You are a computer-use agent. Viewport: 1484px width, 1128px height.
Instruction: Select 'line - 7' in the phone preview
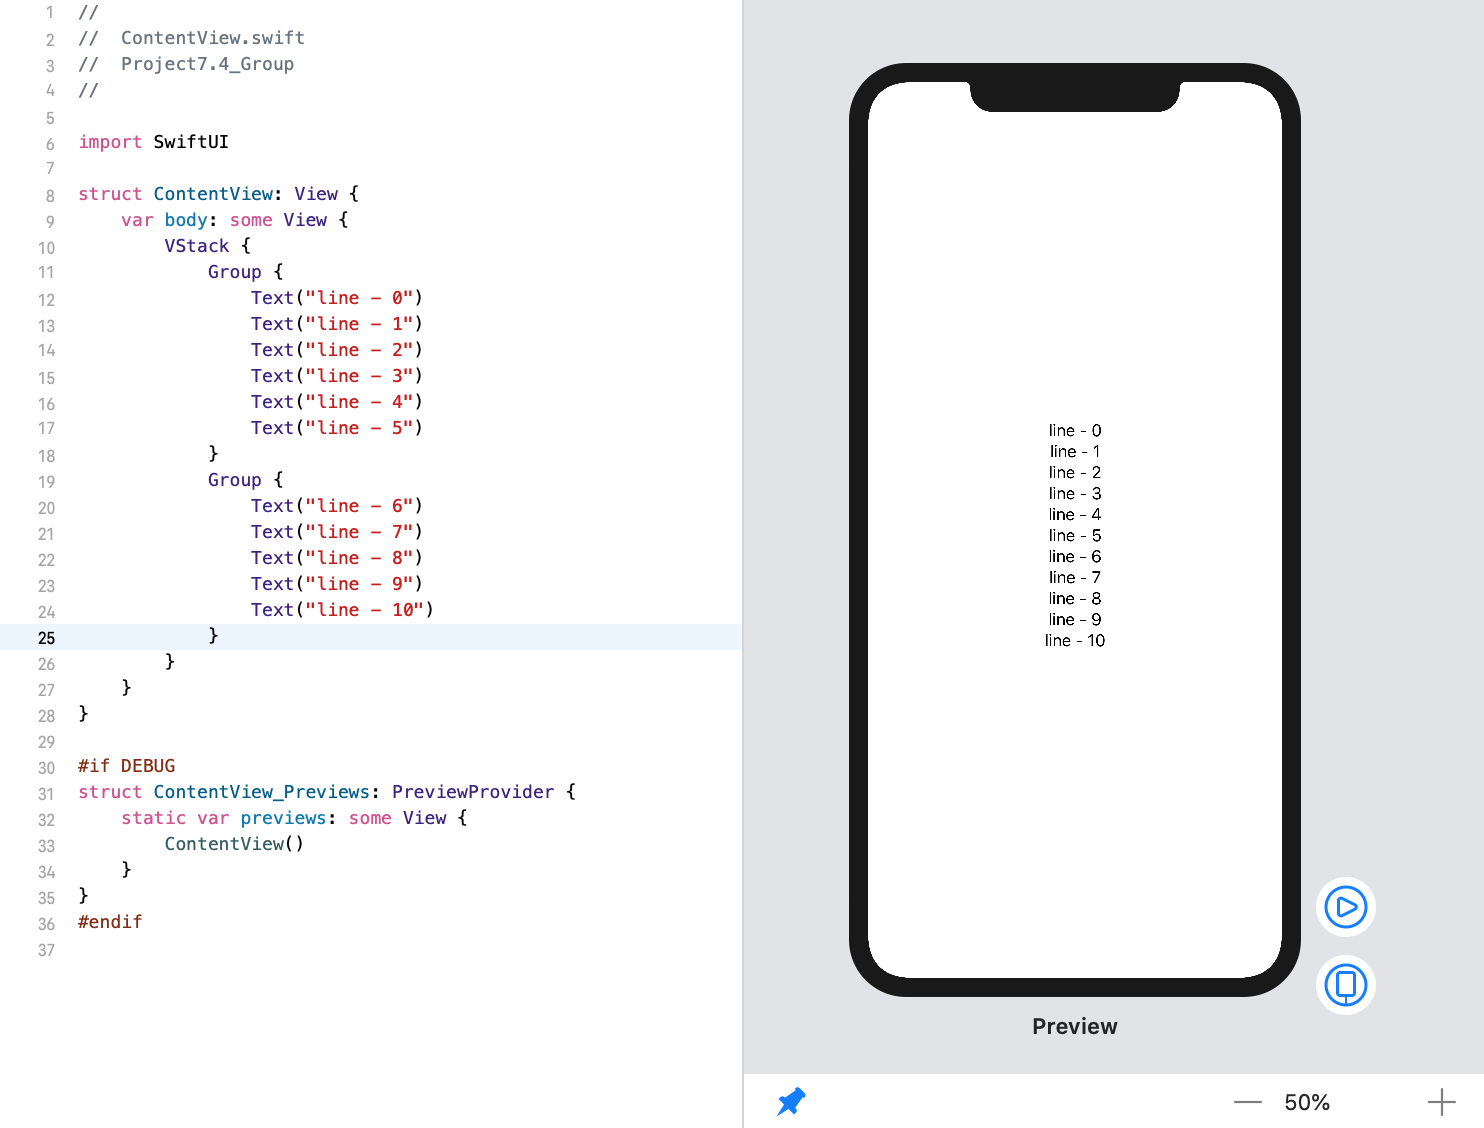pyautogui.click(x=1075, y=577)
